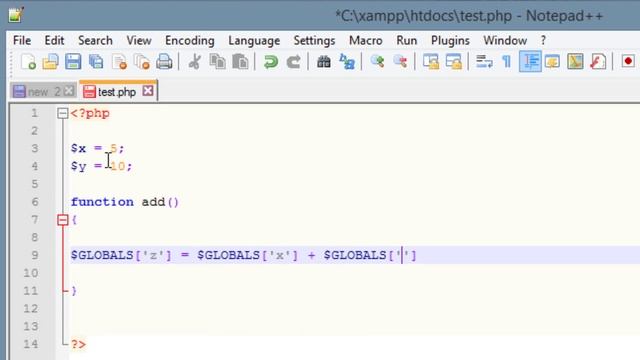Undo the last edit with the green arrow

click(271, 62)
